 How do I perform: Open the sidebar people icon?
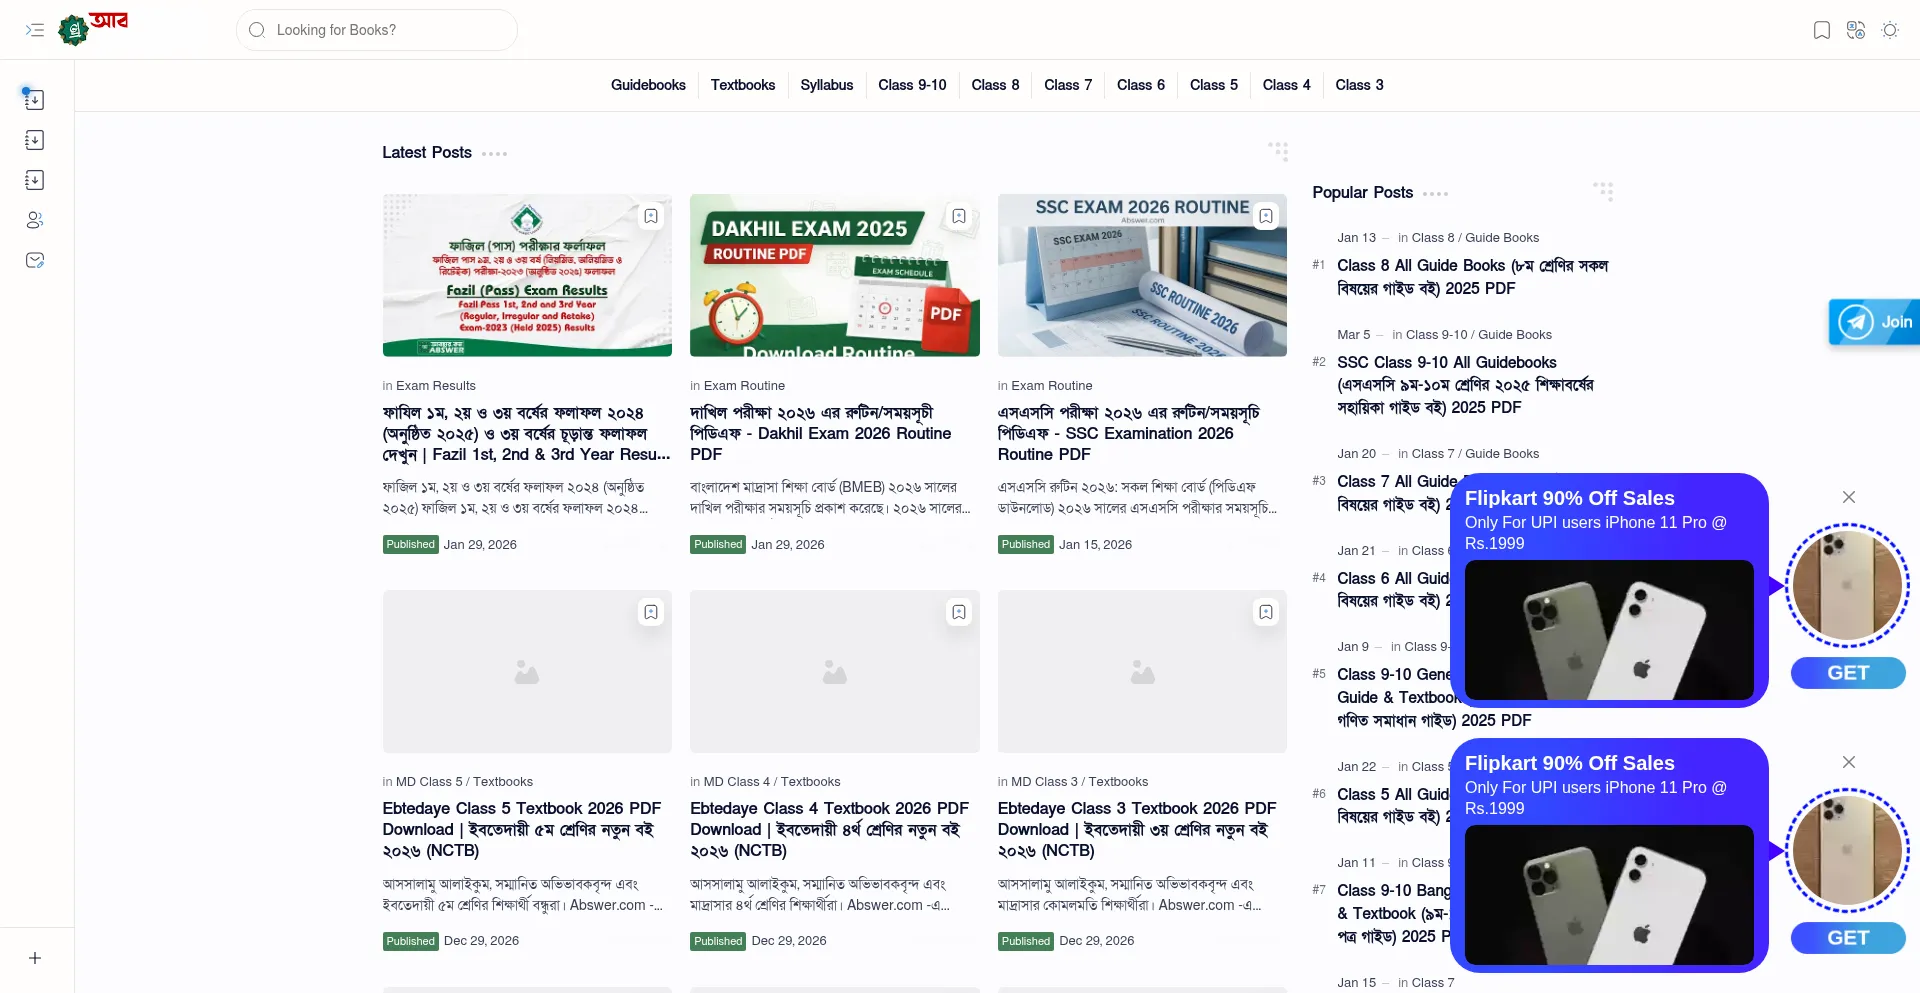pos(34,220)
